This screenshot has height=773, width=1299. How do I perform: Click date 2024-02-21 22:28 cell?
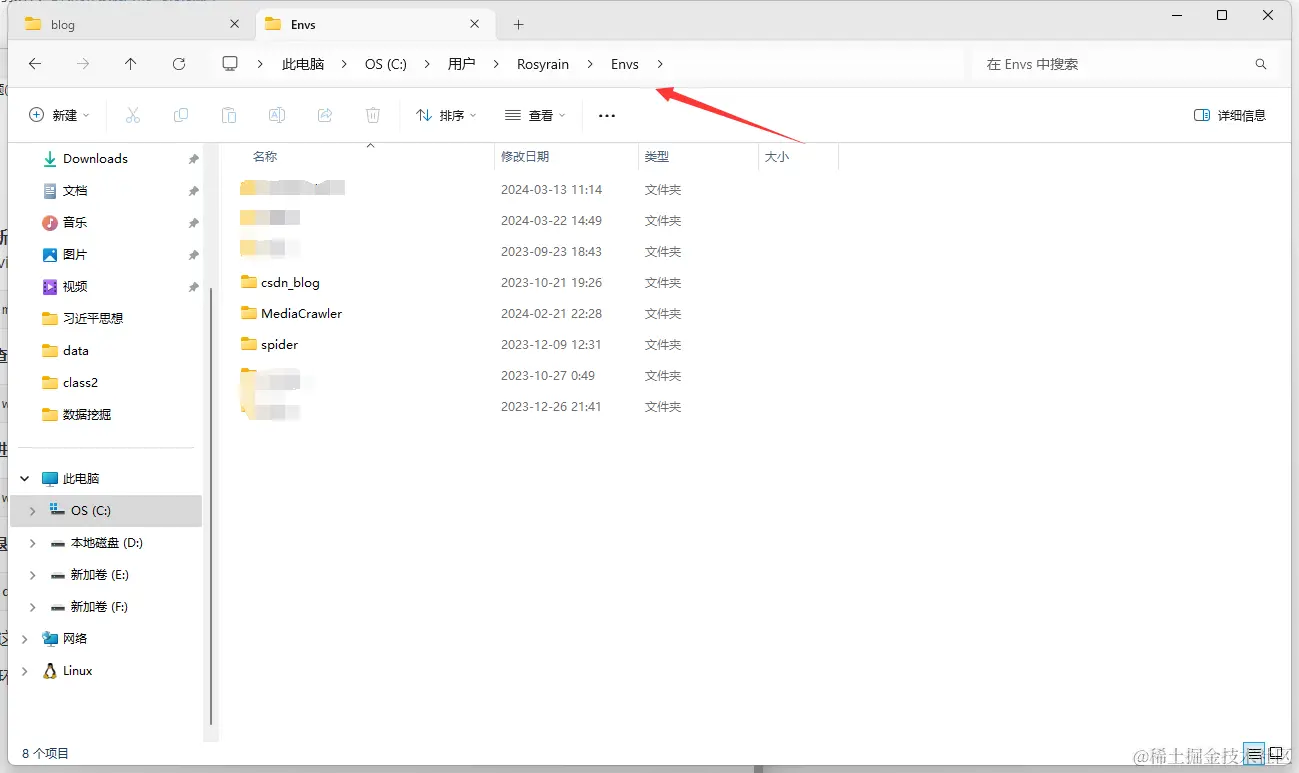pyautogui.click(x=551, y=313)
